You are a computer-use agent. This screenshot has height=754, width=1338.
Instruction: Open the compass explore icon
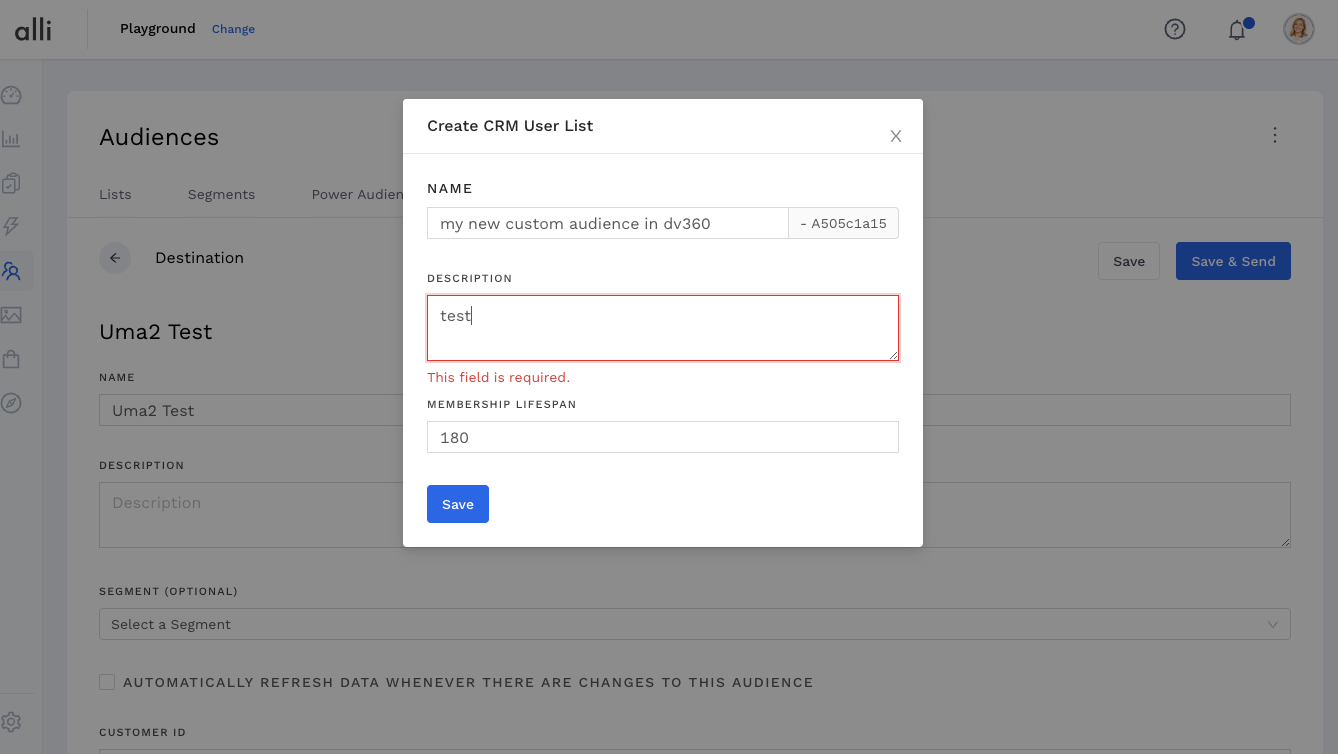[11, 403]
